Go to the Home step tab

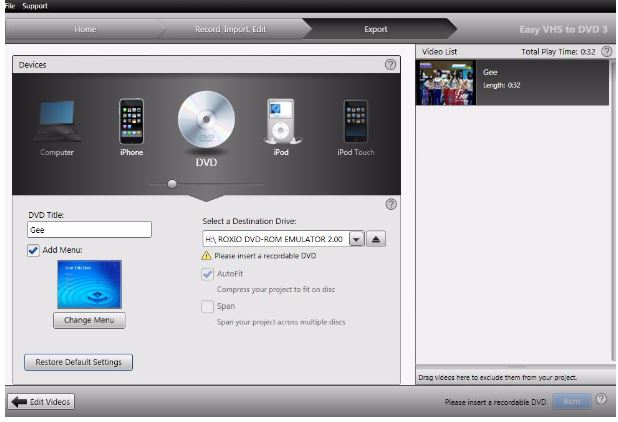(x=85, y=29)
